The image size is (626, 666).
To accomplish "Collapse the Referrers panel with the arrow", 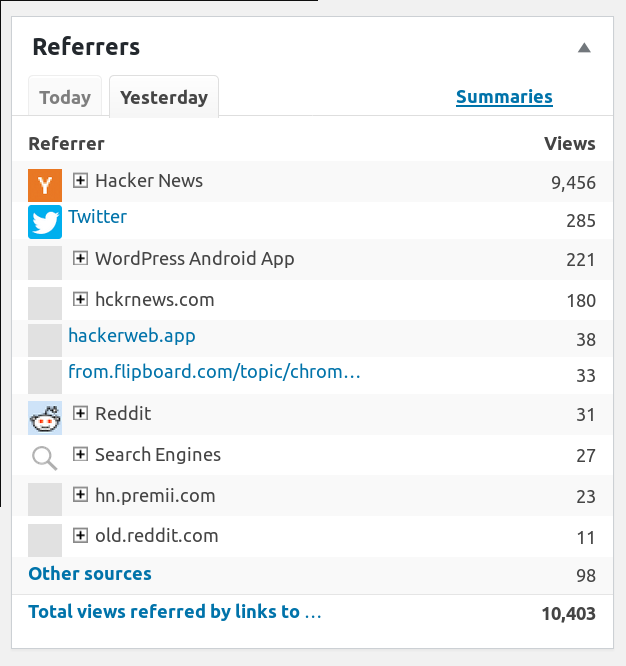I will point(585,48).
